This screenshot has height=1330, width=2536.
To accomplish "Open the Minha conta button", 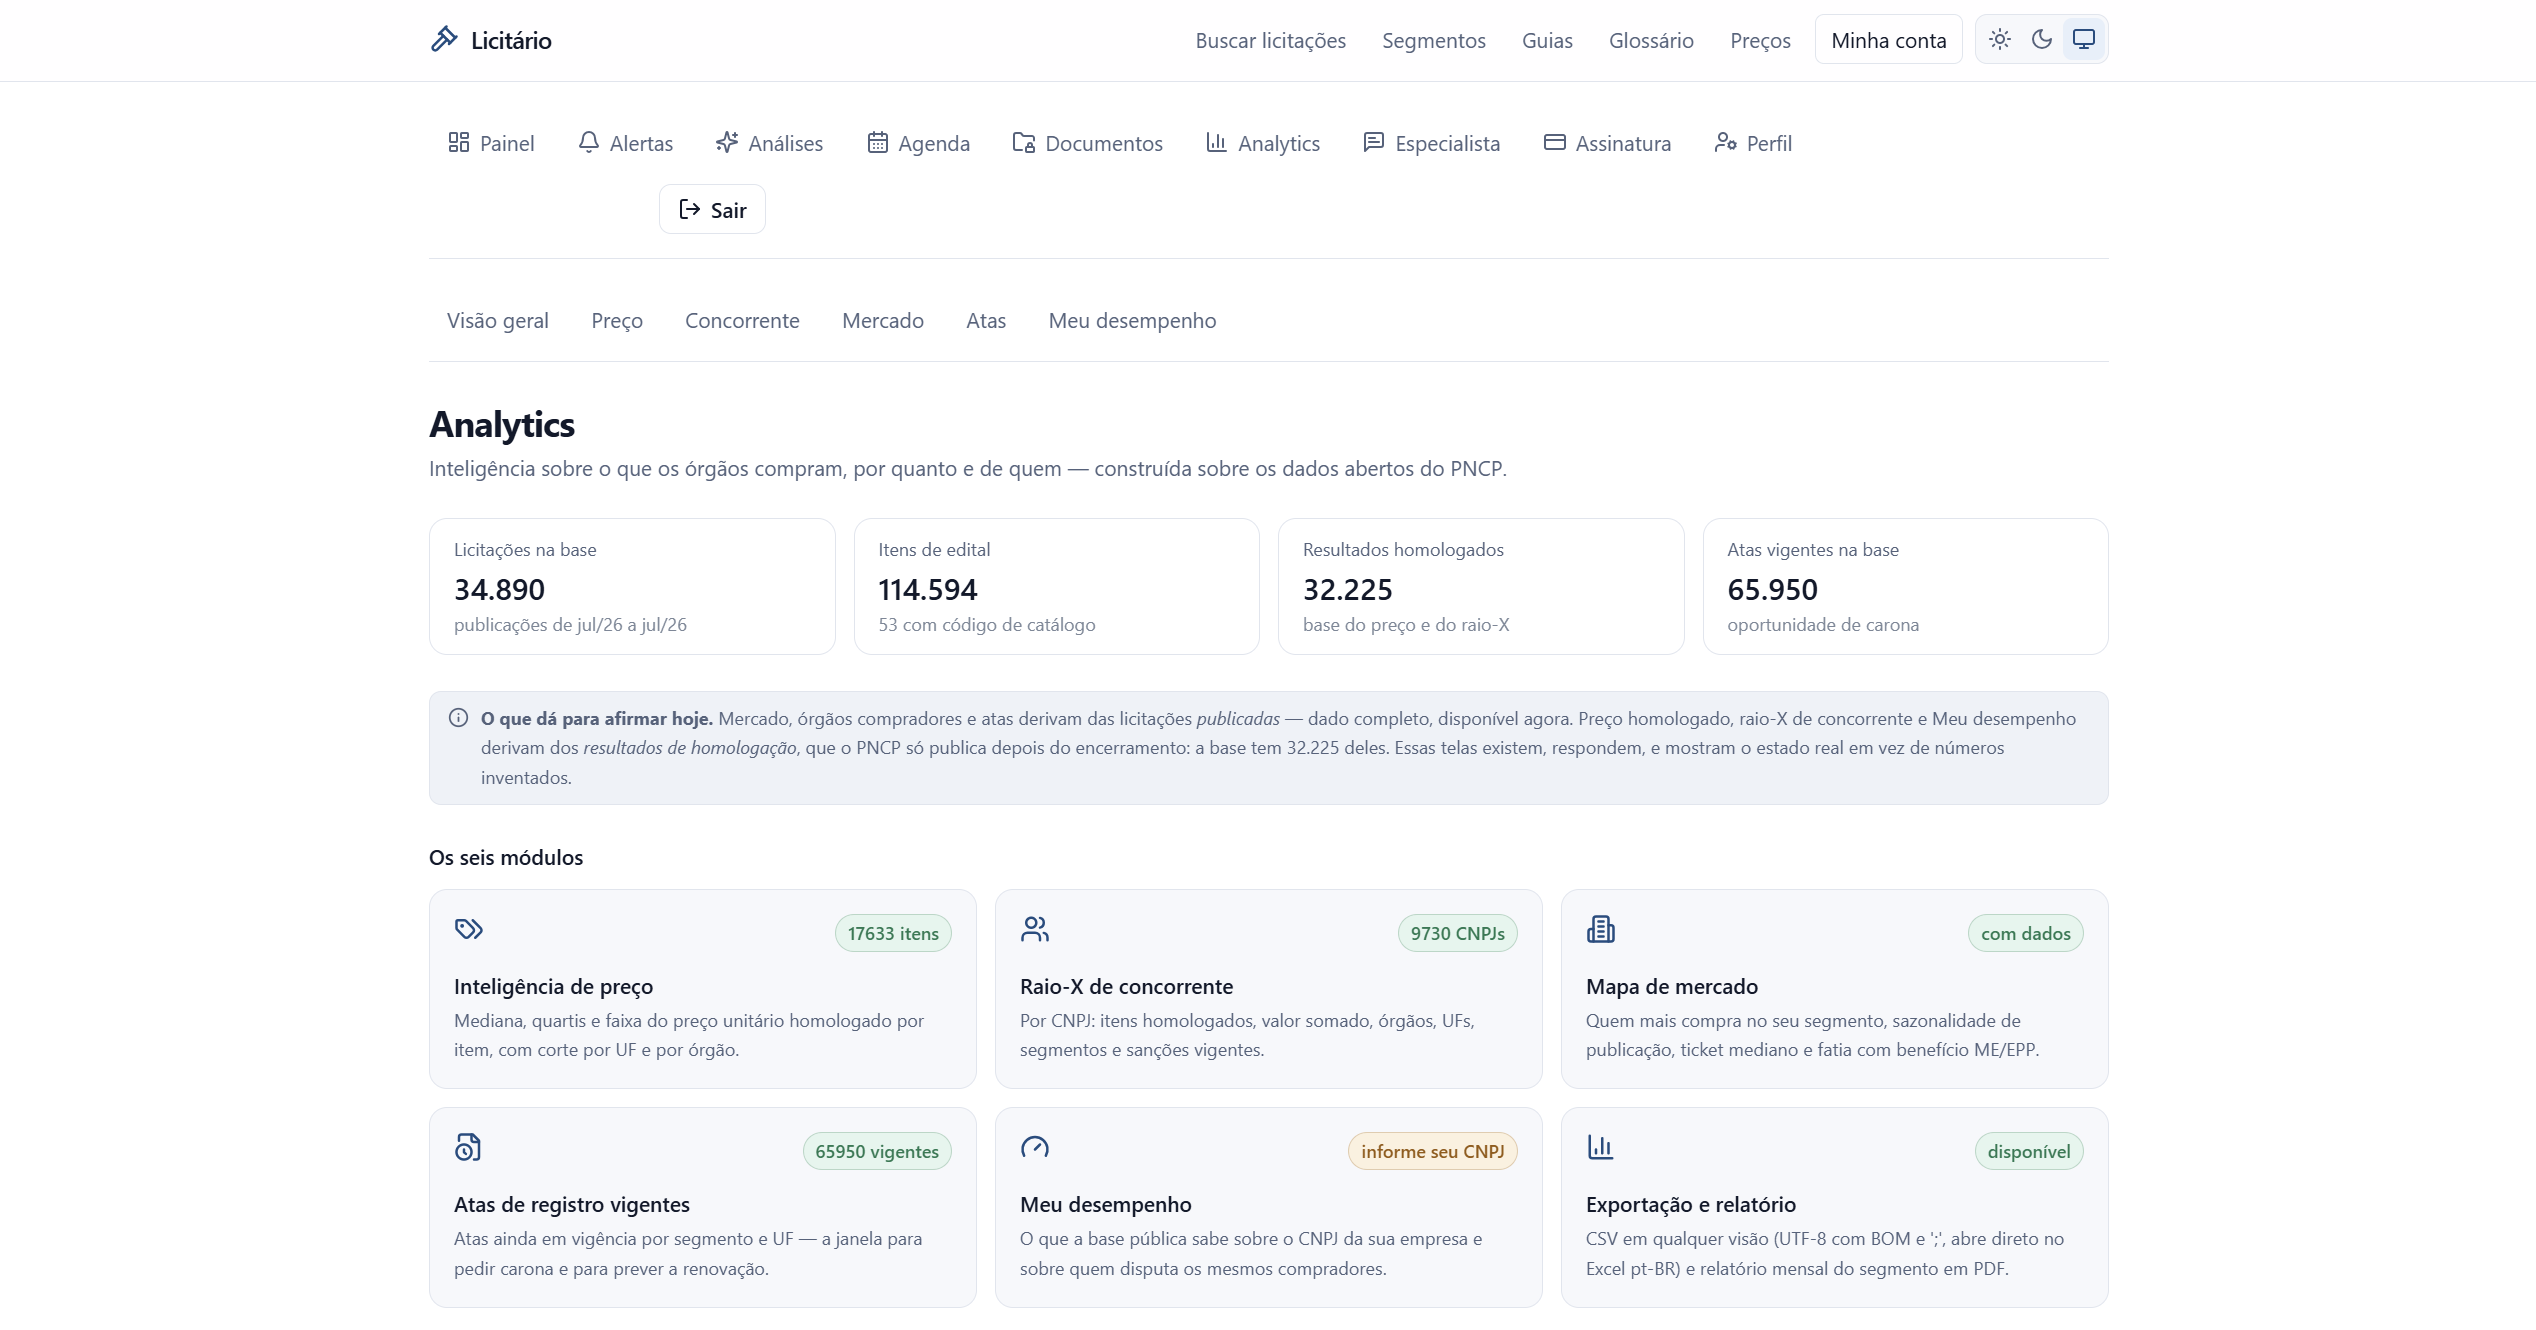I will (1889, 40).
